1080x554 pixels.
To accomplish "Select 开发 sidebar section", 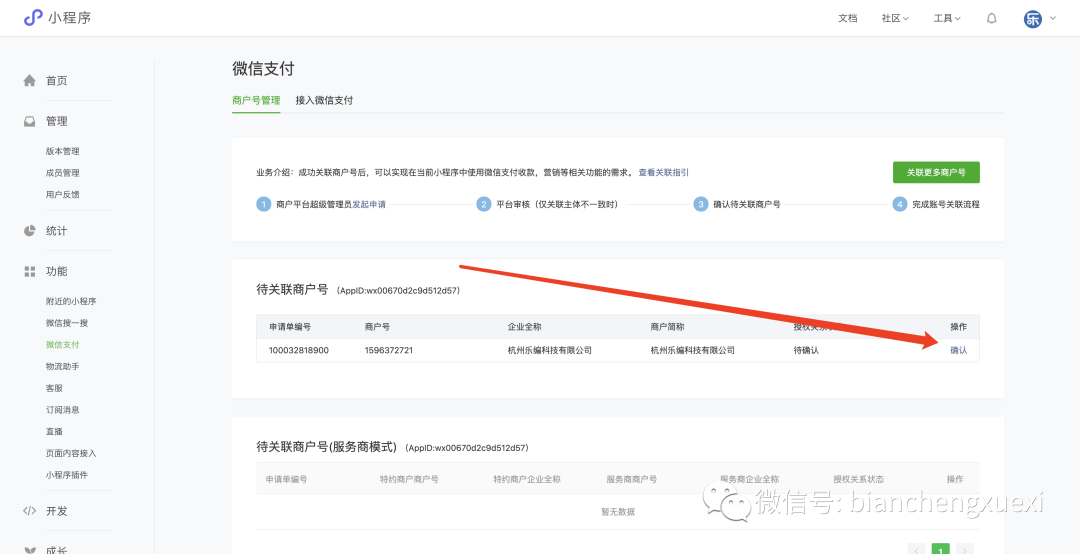I will [56, 511].
